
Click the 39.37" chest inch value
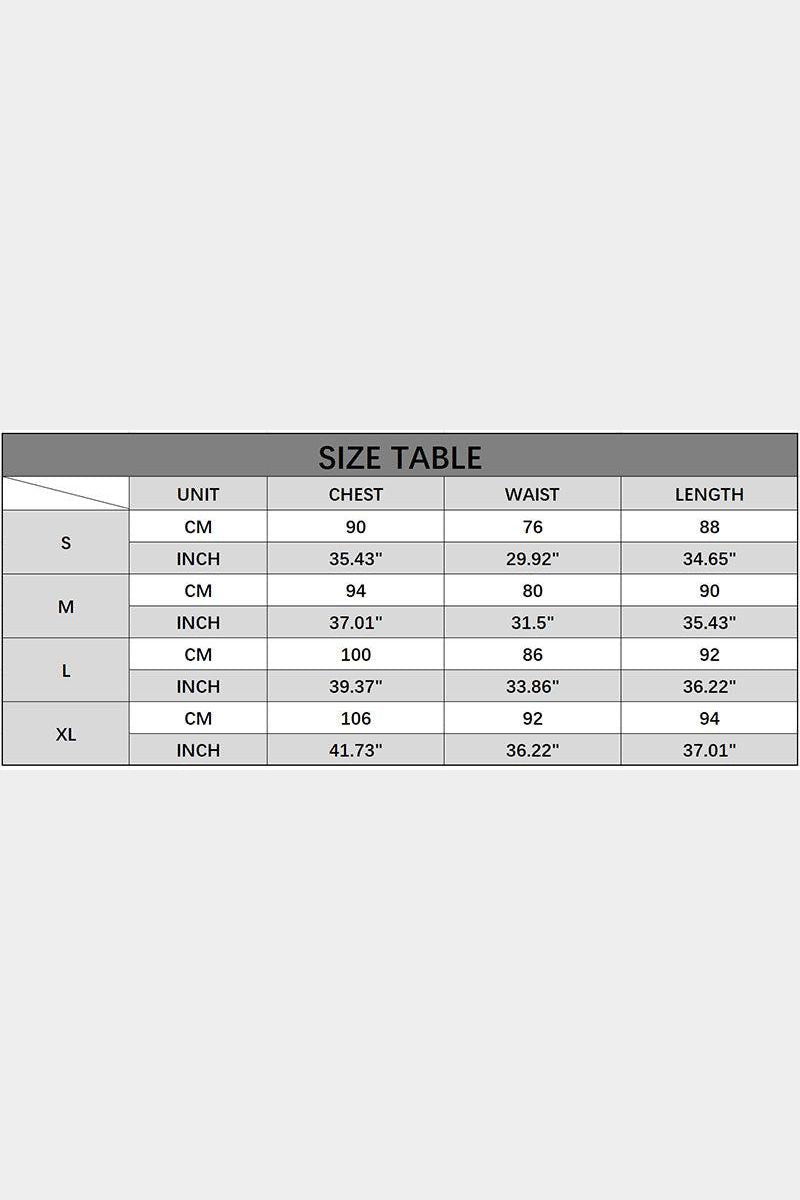[356, 687]
